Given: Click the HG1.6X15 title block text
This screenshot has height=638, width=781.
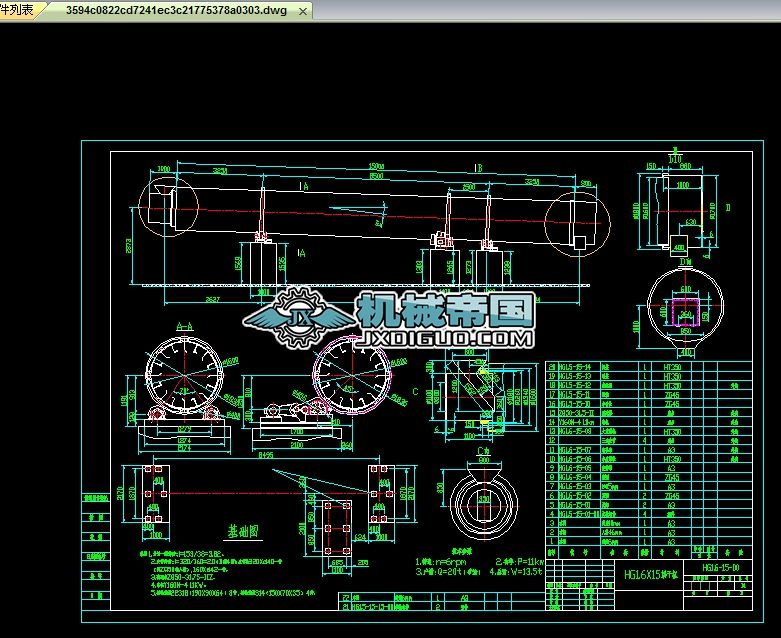Looking at the screenshot, I should pyautogui.click(x=650, y=575).
